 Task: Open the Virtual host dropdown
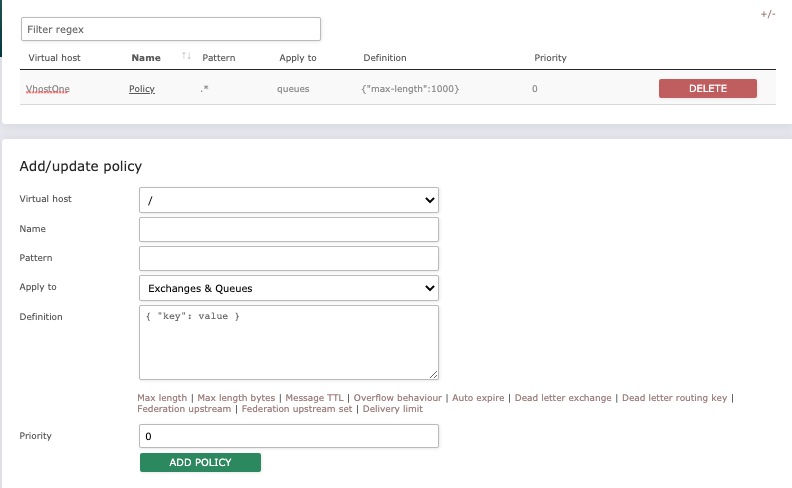coord(289,200)
